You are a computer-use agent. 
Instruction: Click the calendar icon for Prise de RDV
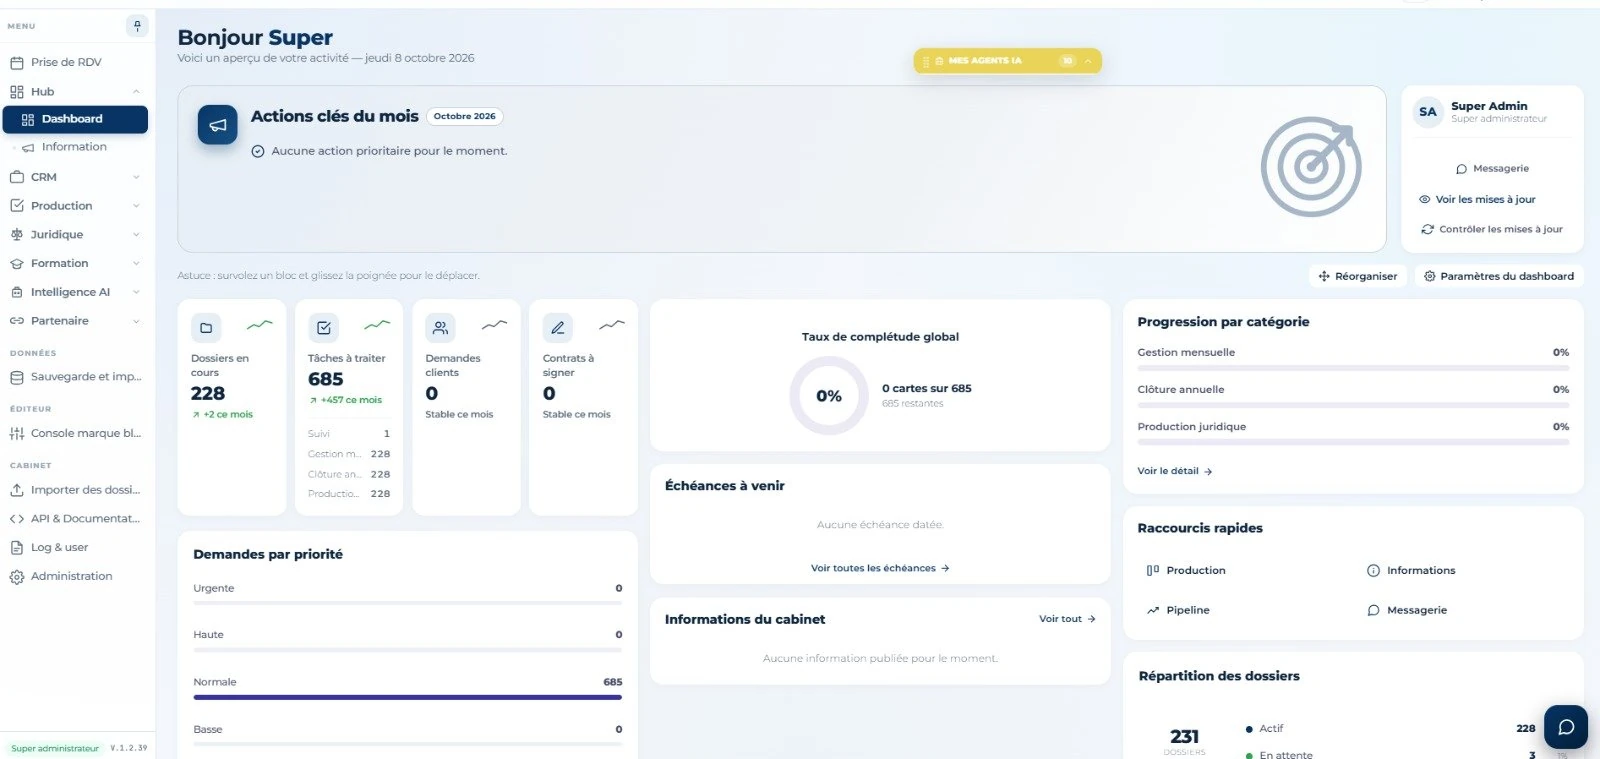(x=17, y=62)
